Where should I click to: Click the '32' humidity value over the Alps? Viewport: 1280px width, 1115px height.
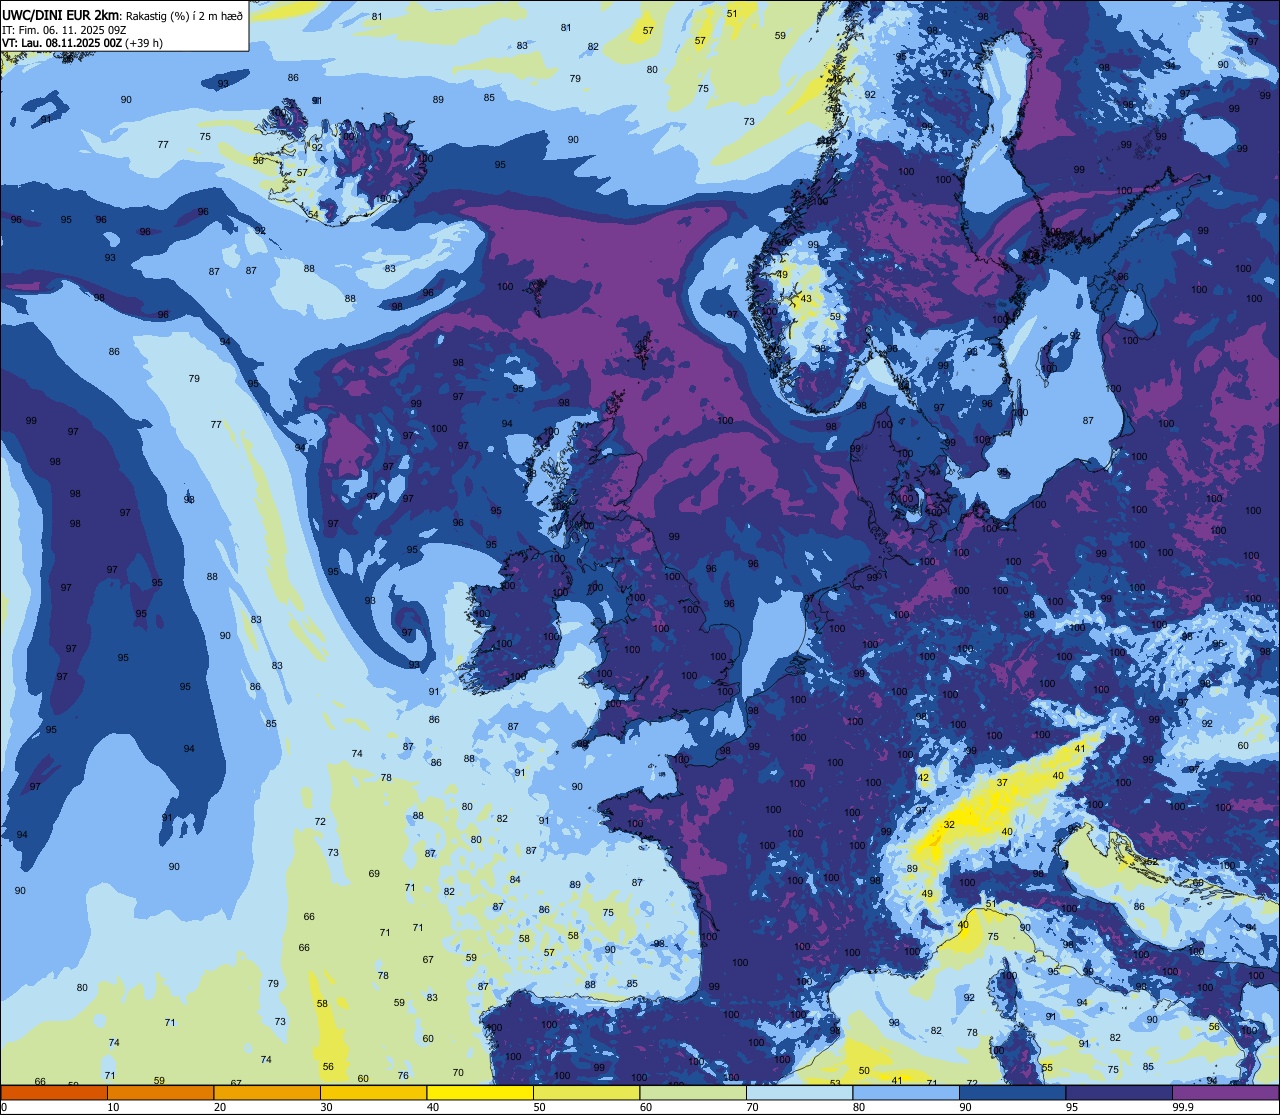[949, 824]
